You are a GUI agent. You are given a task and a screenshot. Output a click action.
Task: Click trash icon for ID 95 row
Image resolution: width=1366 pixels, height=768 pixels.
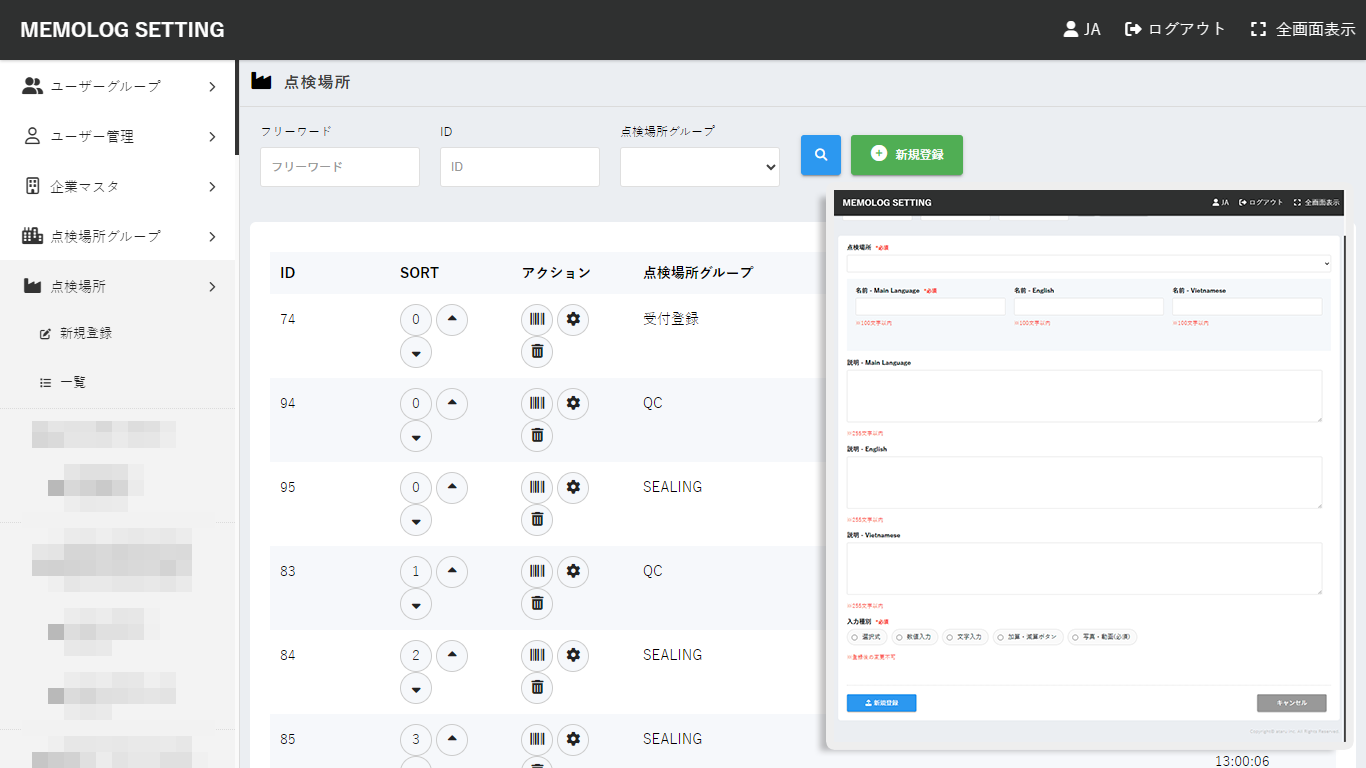(537, 519)
